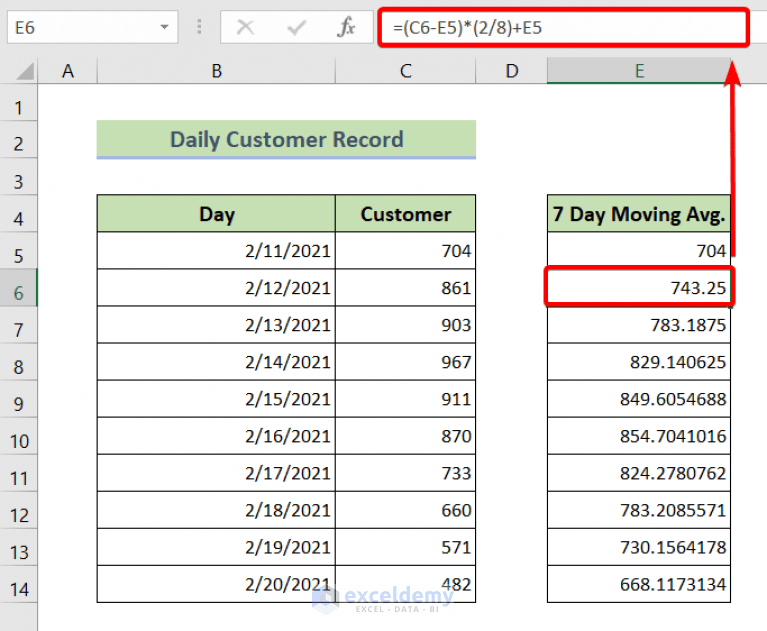Select customer value 967

[x=406, y=362]
